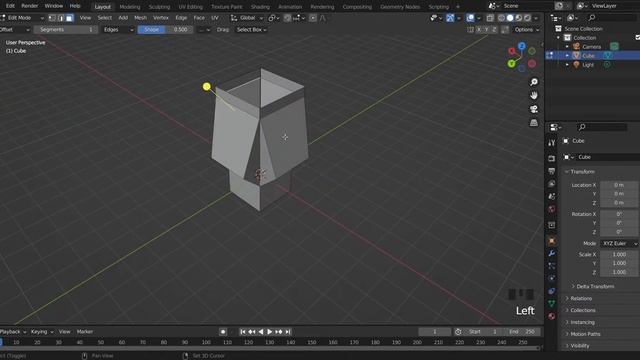The width and height of the screenshot is (640, 360).
Task: Select solid viewport shading
Action: (x=510, y=18)
